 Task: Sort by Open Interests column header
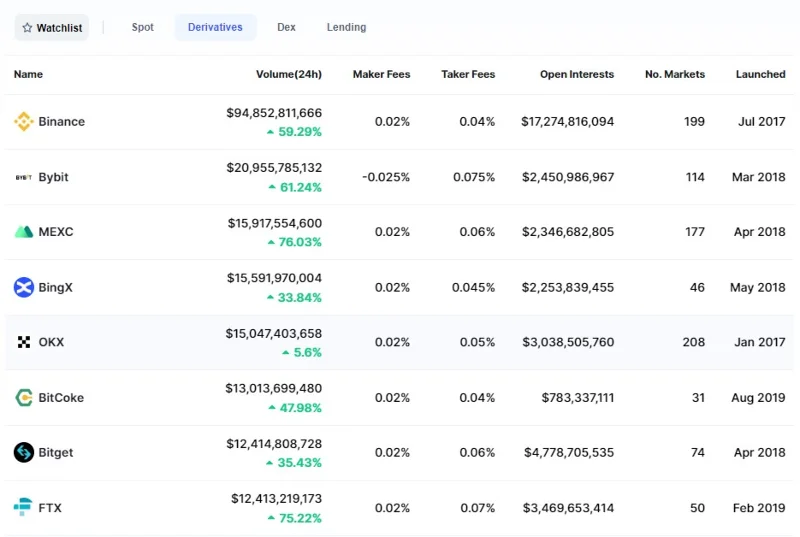pyautogui.click(x=577, y=74)
